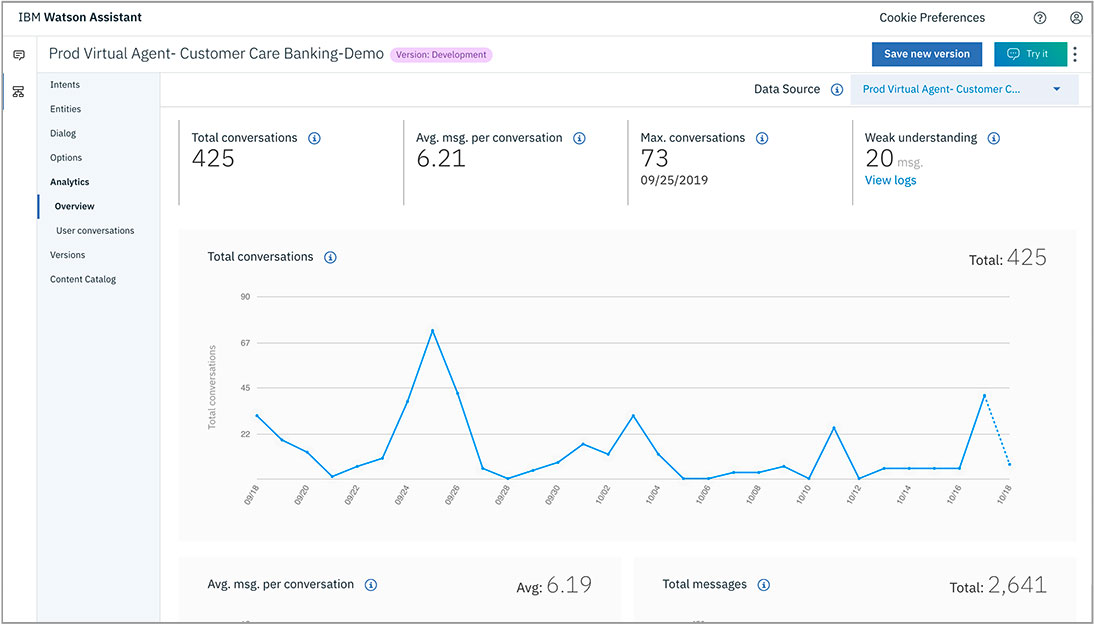Click the 6.21 average messages value

click(x=441, y=158)
